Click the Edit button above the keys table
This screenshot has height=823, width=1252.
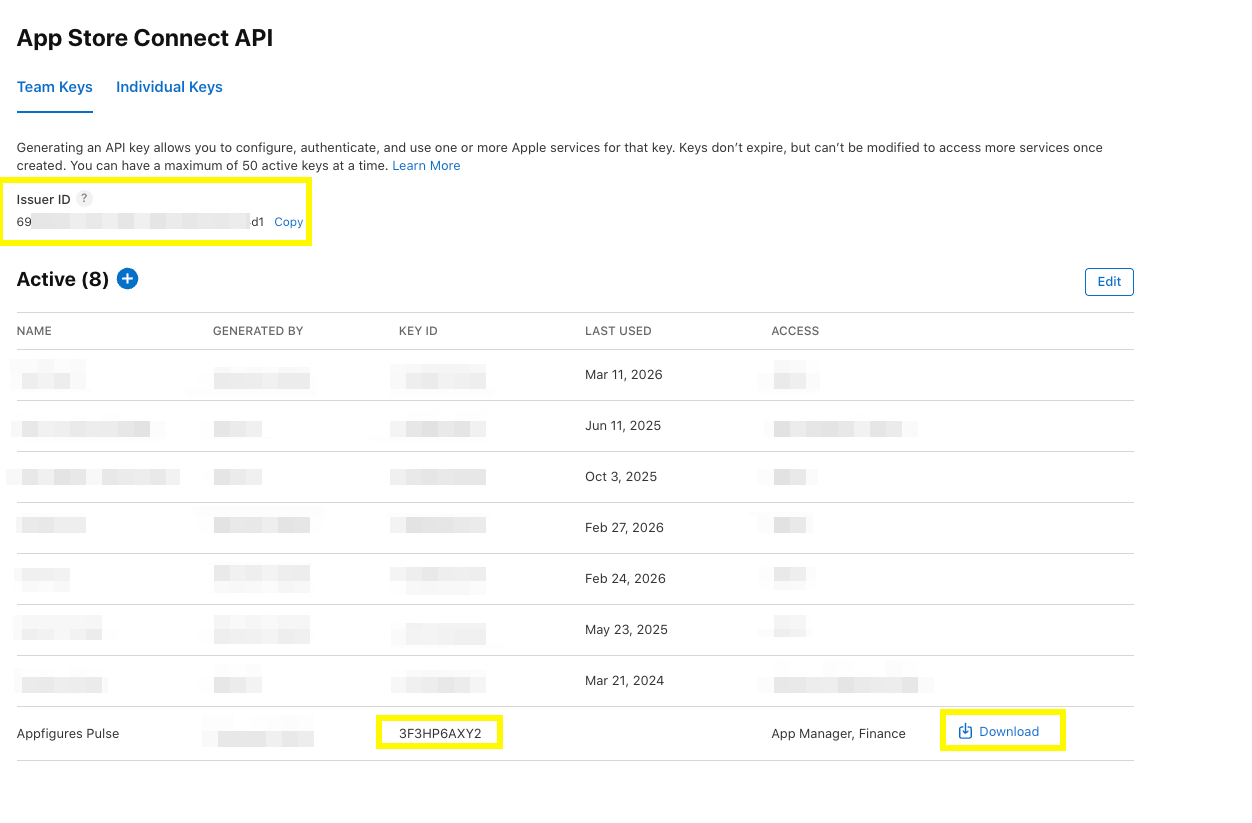click(1109, 281)
